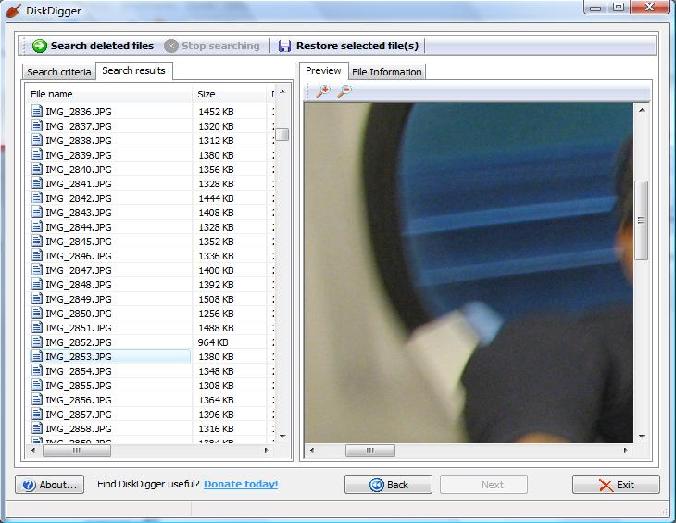Open the File Information tab
Viewport: 676px width, 523px height.
pyautogui.click(x=387, y=72)
